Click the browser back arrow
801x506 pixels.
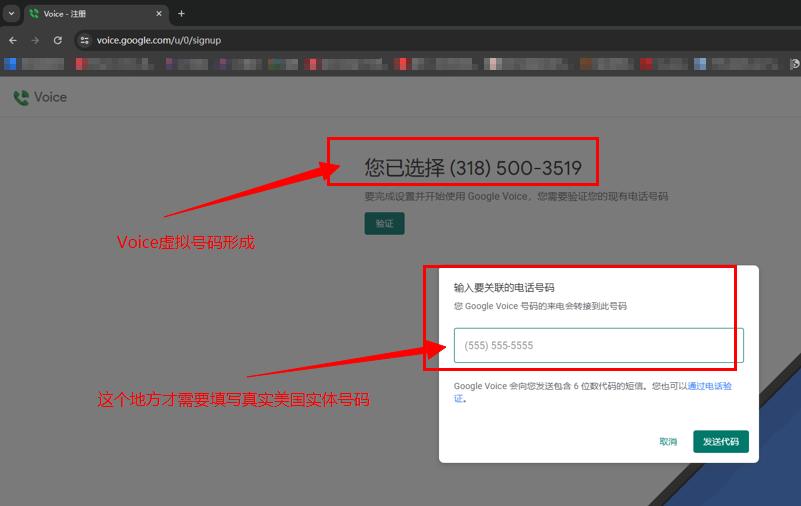click(x=13, y=40)
